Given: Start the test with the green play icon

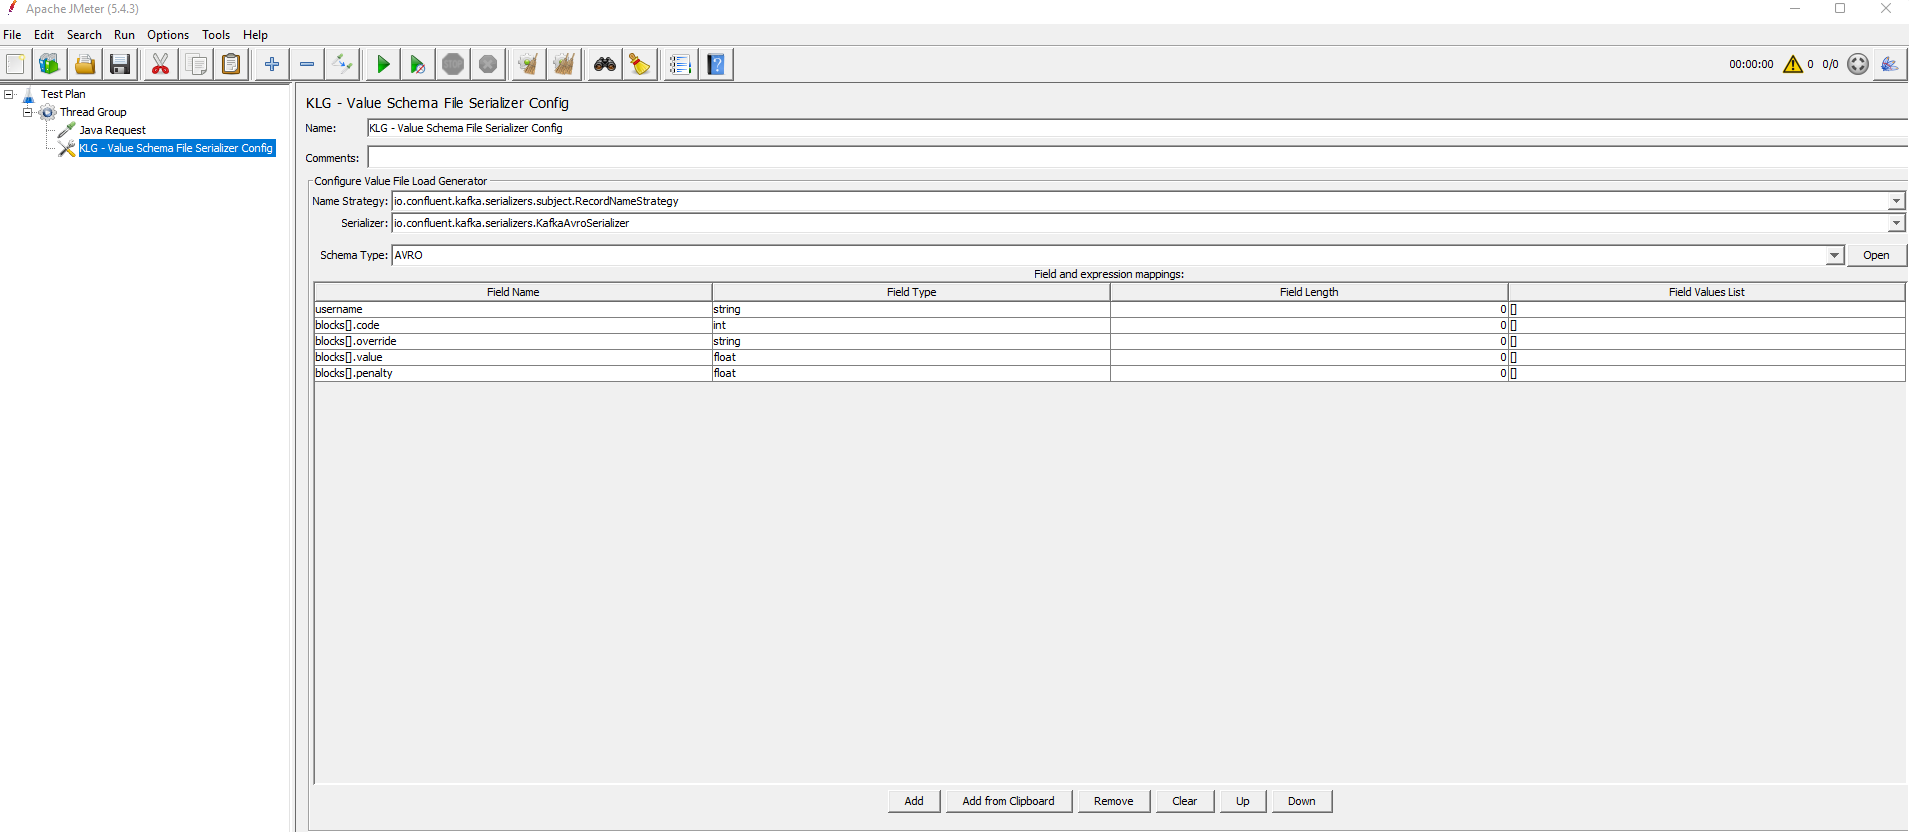Looking at the screenshot, I should 383,64.
